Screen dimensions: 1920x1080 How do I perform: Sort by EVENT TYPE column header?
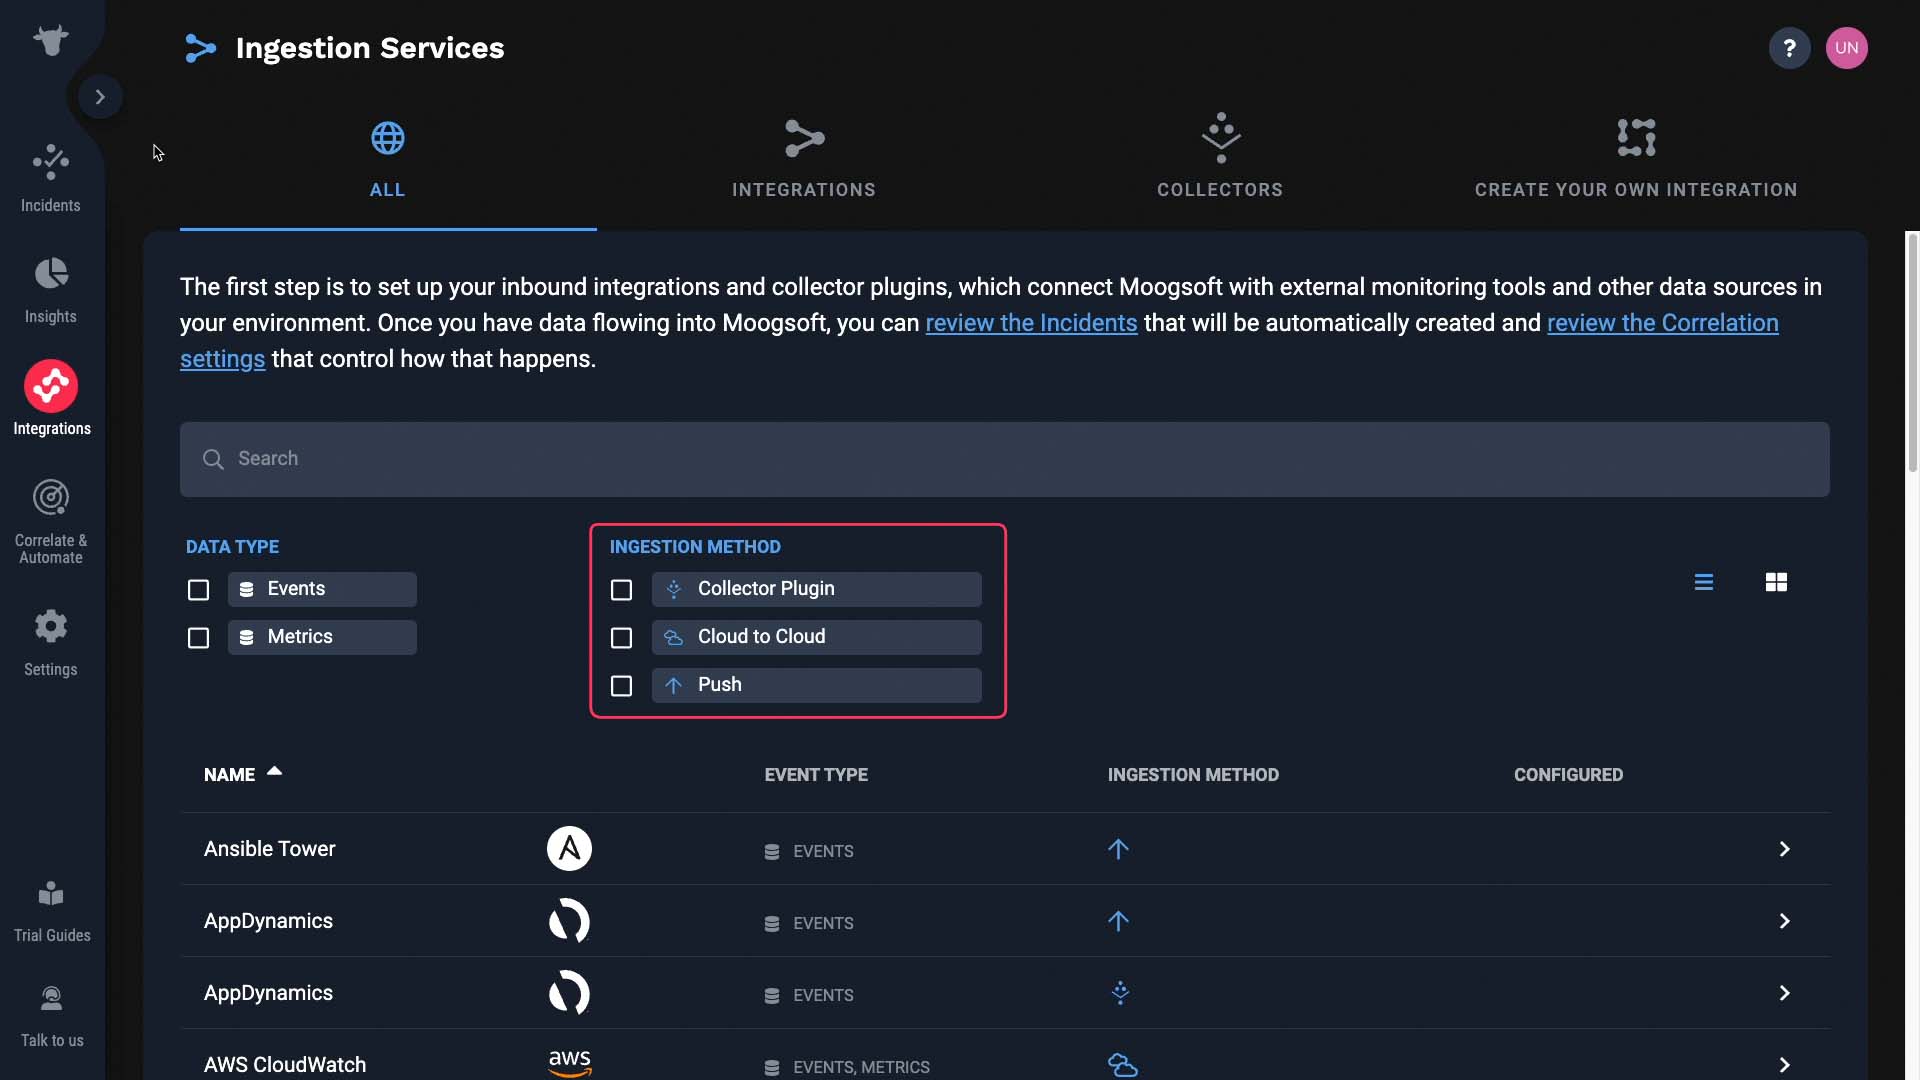click(x=816, y=775)
